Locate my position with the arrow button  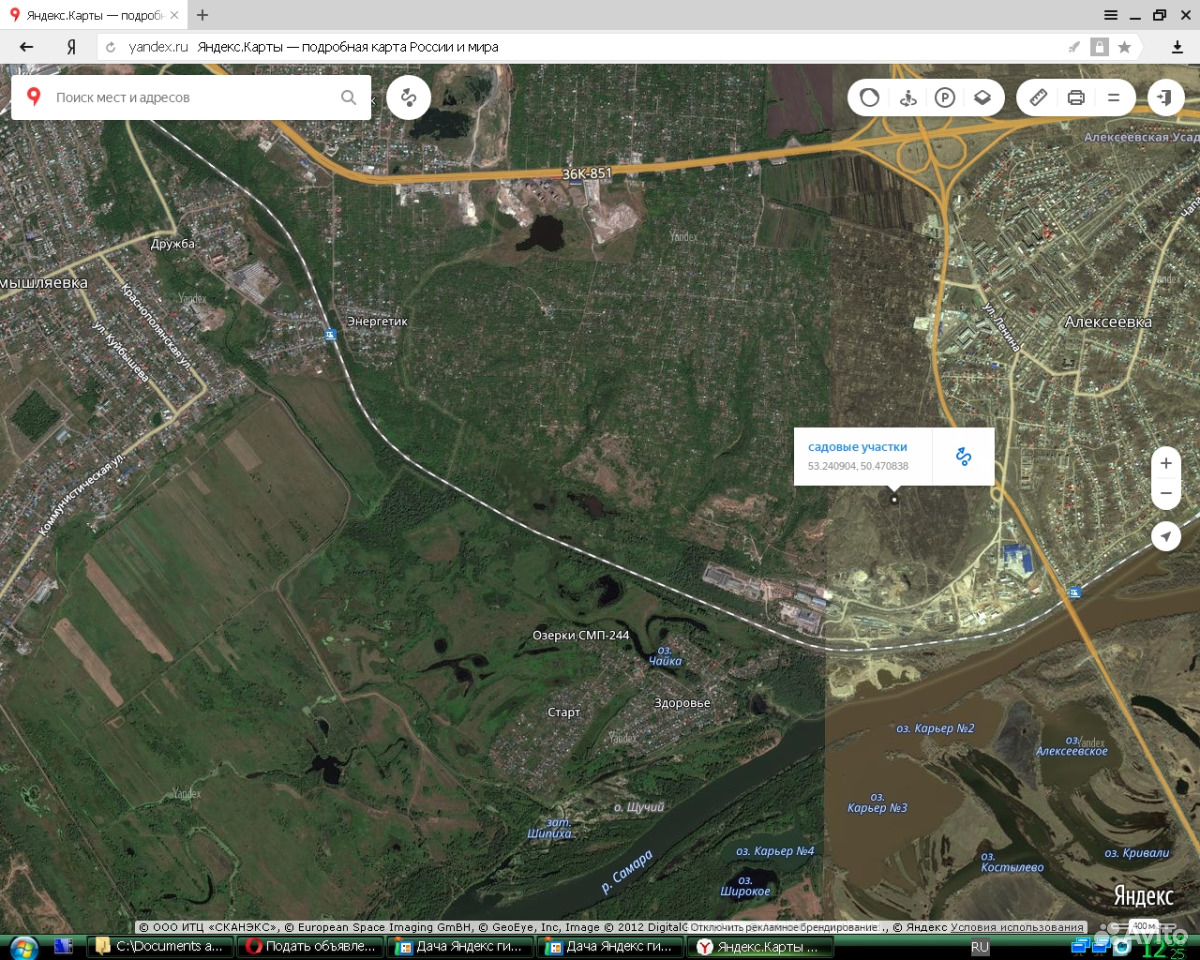tap(1165, 537)
